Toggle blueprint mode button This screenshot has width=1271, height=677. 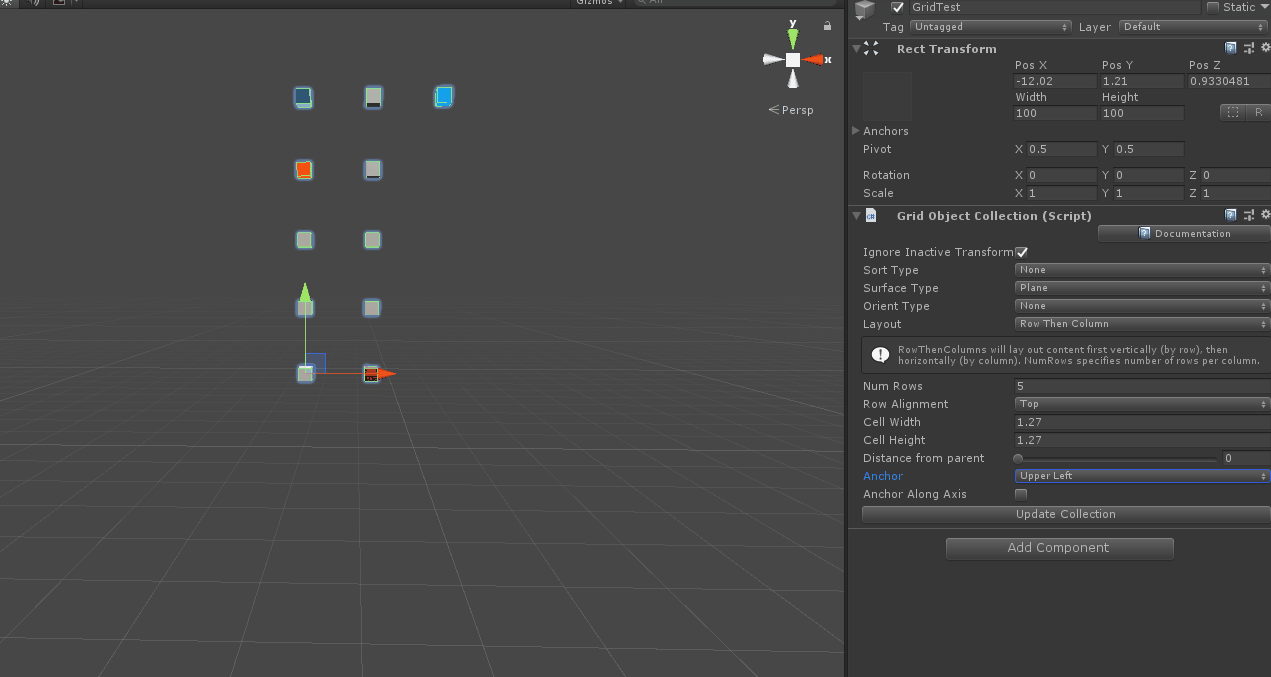coord(1232,113)
